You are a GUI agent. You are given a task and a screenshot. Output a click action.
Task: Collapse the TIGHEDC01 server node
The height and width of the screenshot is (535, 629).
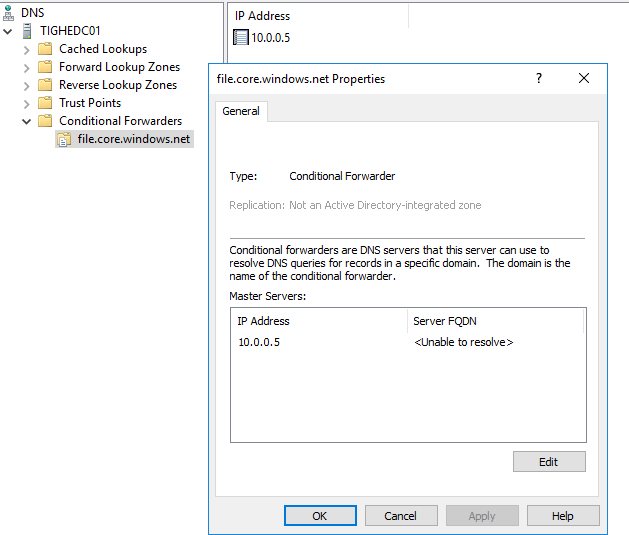pyautogui.click(x=9, y=31)
